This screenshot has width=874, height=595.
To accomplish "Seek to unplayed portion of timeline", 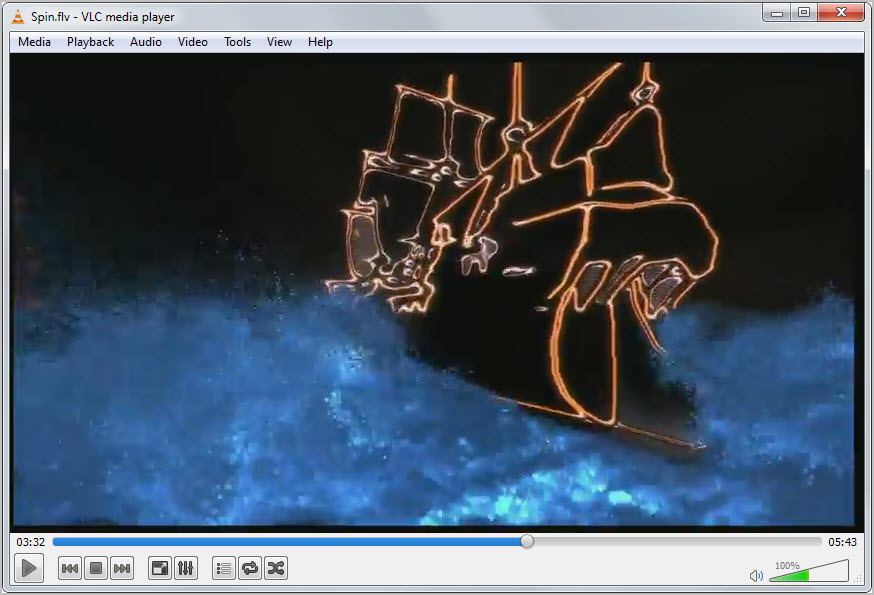I will point(677,541).
